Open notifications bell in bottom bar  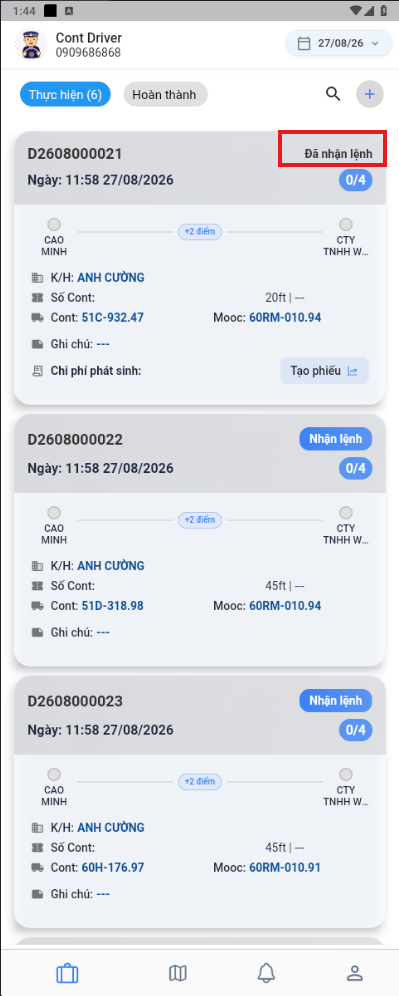point(266,972)
